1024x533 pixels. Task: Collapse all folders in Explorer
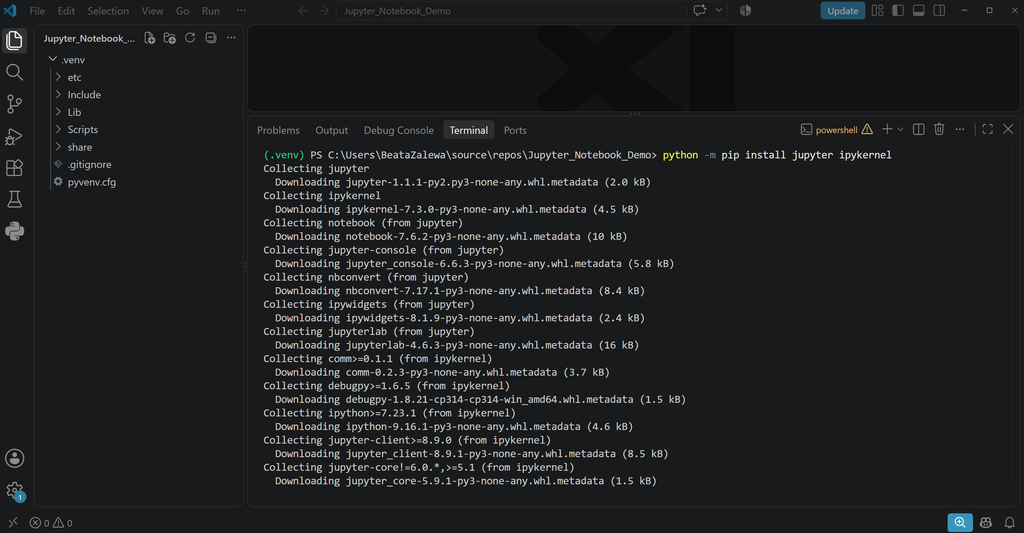(210, 38)
